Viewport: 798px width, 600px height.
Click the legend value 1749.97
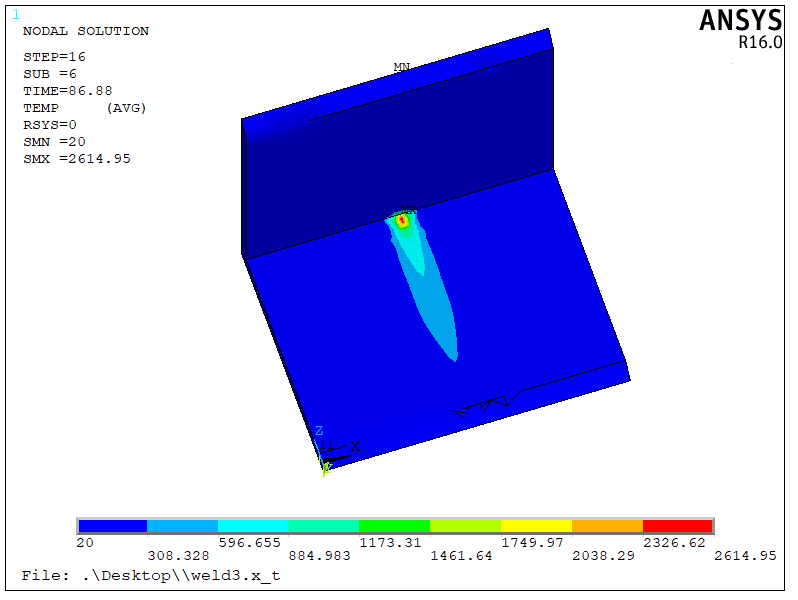532,542
